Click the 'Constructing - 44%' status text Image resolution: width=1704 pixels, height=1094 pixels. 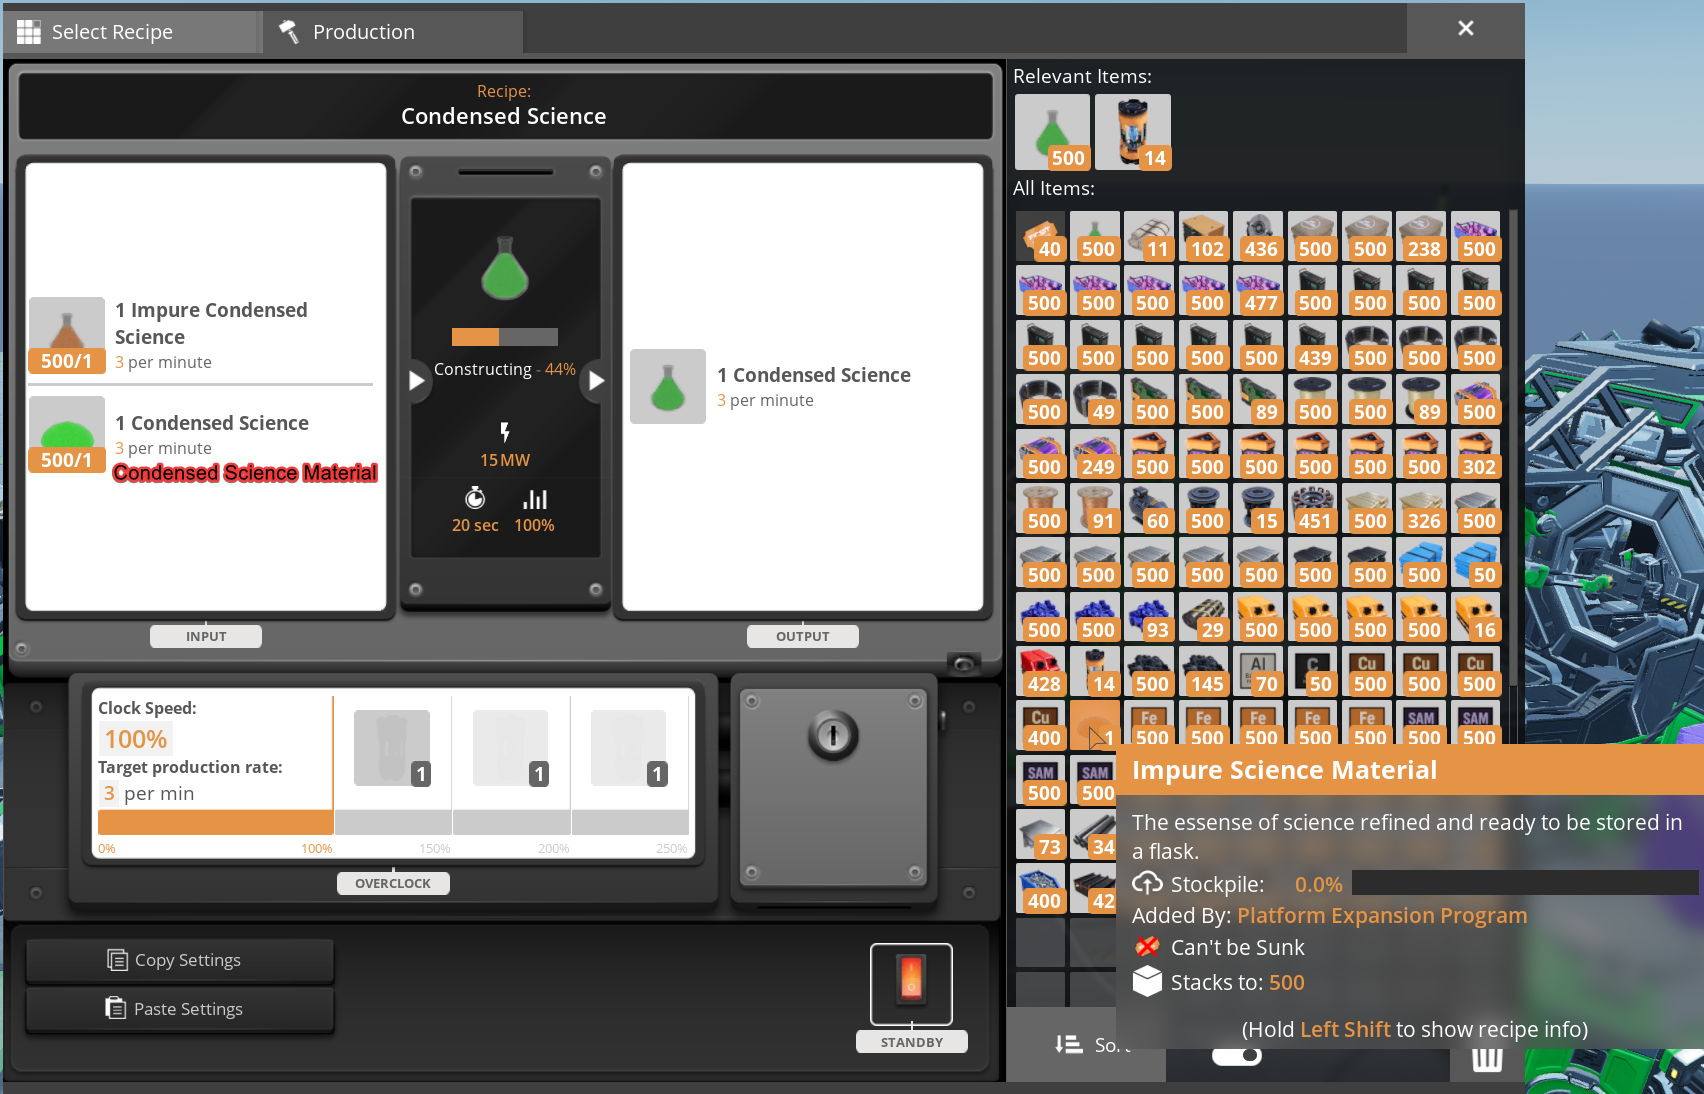(505, 369)
